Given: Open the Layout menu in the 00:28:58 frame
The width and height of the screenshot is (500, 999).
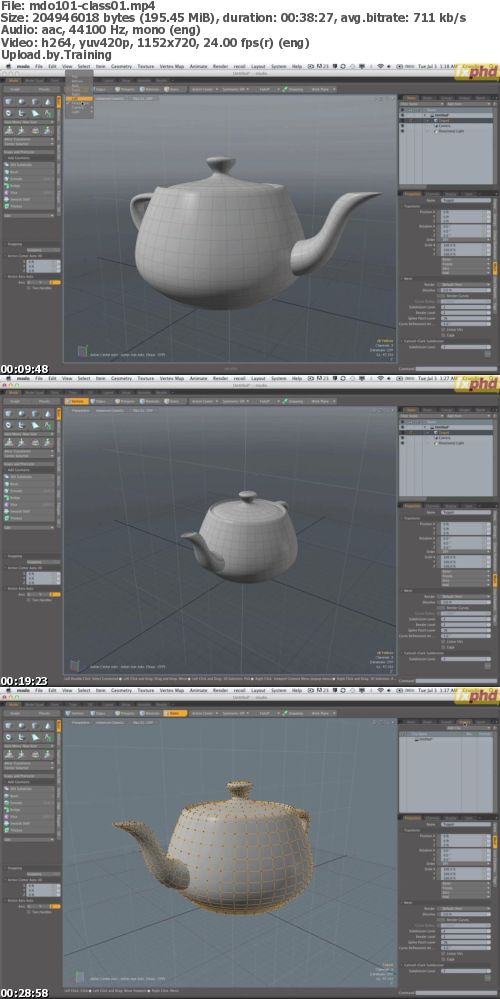Looking at the screenshot, I should pyautogui.click(x=258, y=690).
